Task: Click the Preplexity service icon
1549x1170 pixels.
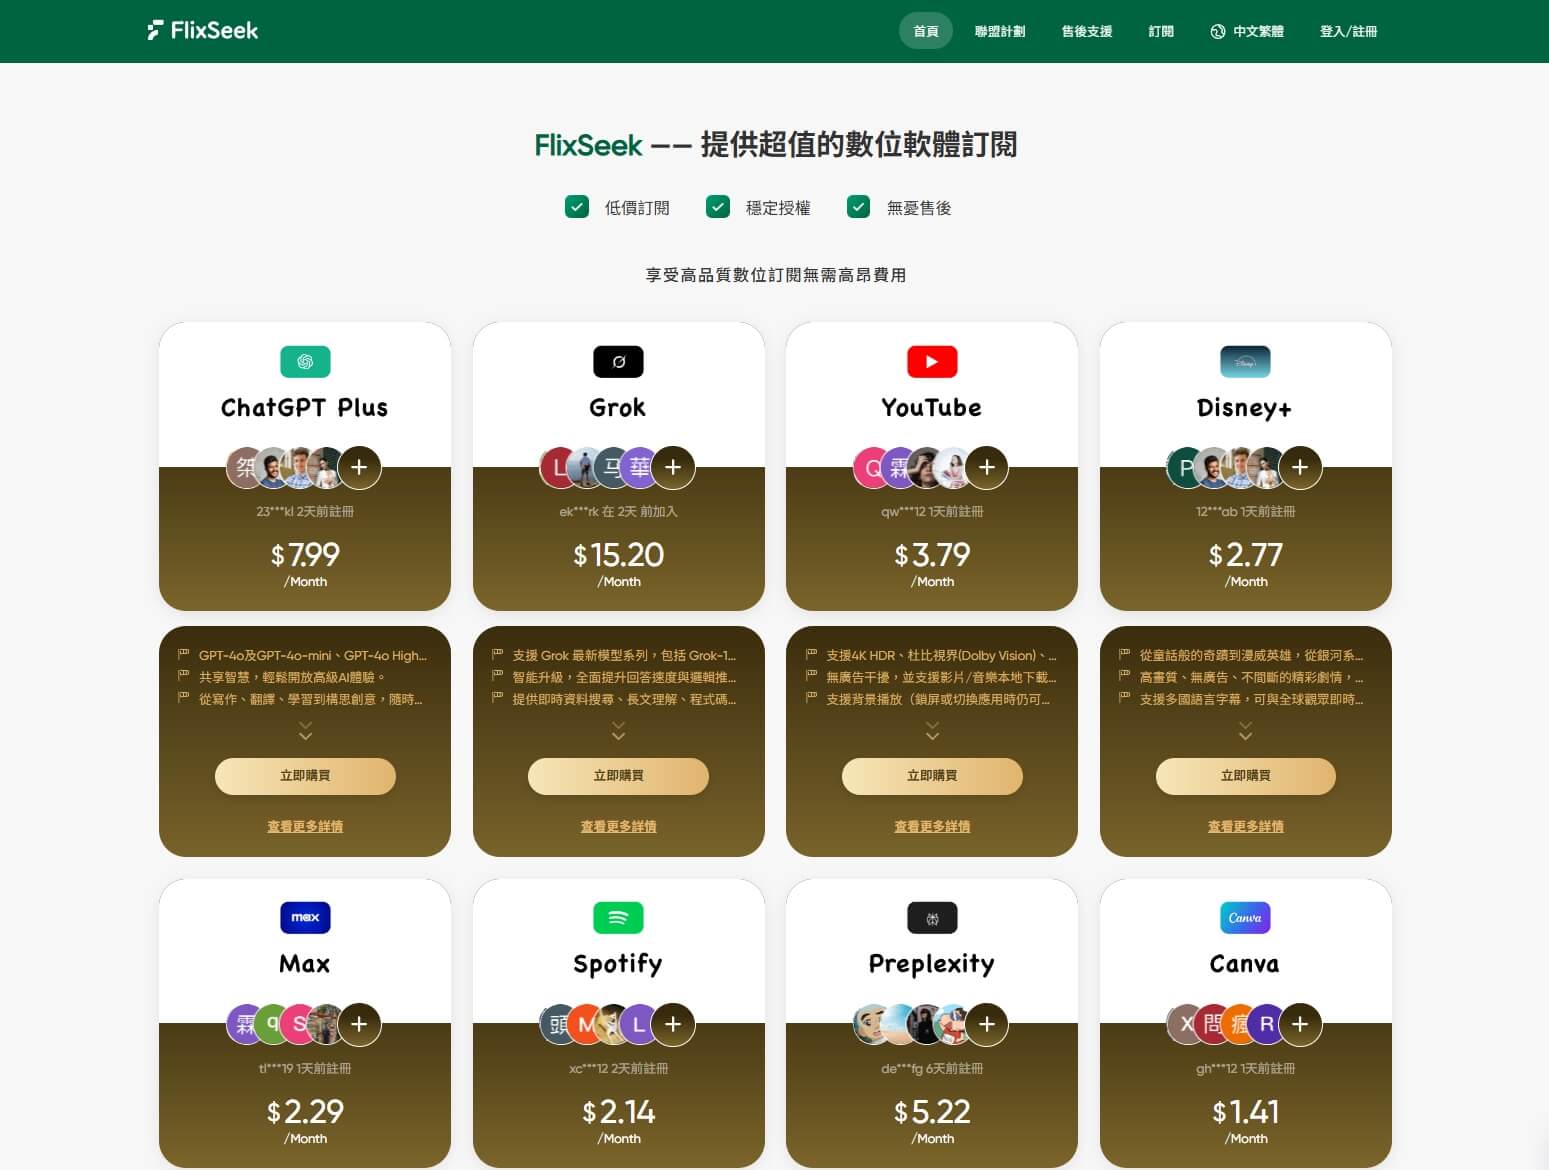Action: coord(932,918)
